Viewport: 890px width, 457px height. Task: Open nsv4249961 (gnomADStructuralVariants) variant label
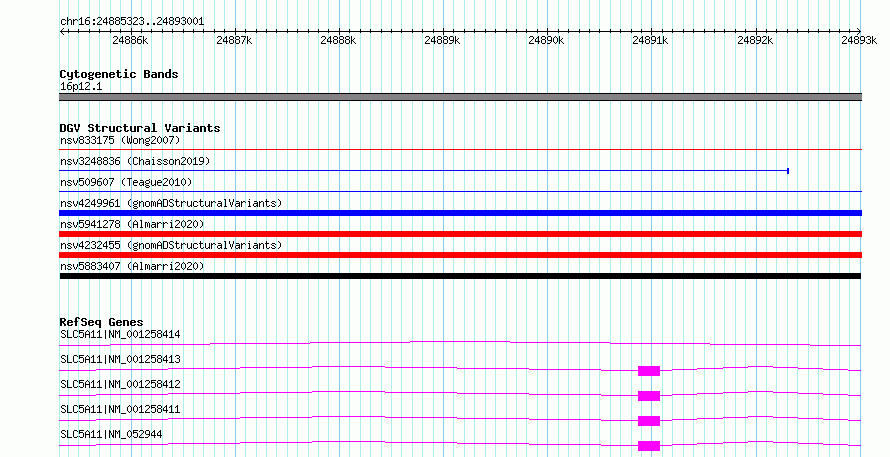pyautogui.click(x=171, y=203)
